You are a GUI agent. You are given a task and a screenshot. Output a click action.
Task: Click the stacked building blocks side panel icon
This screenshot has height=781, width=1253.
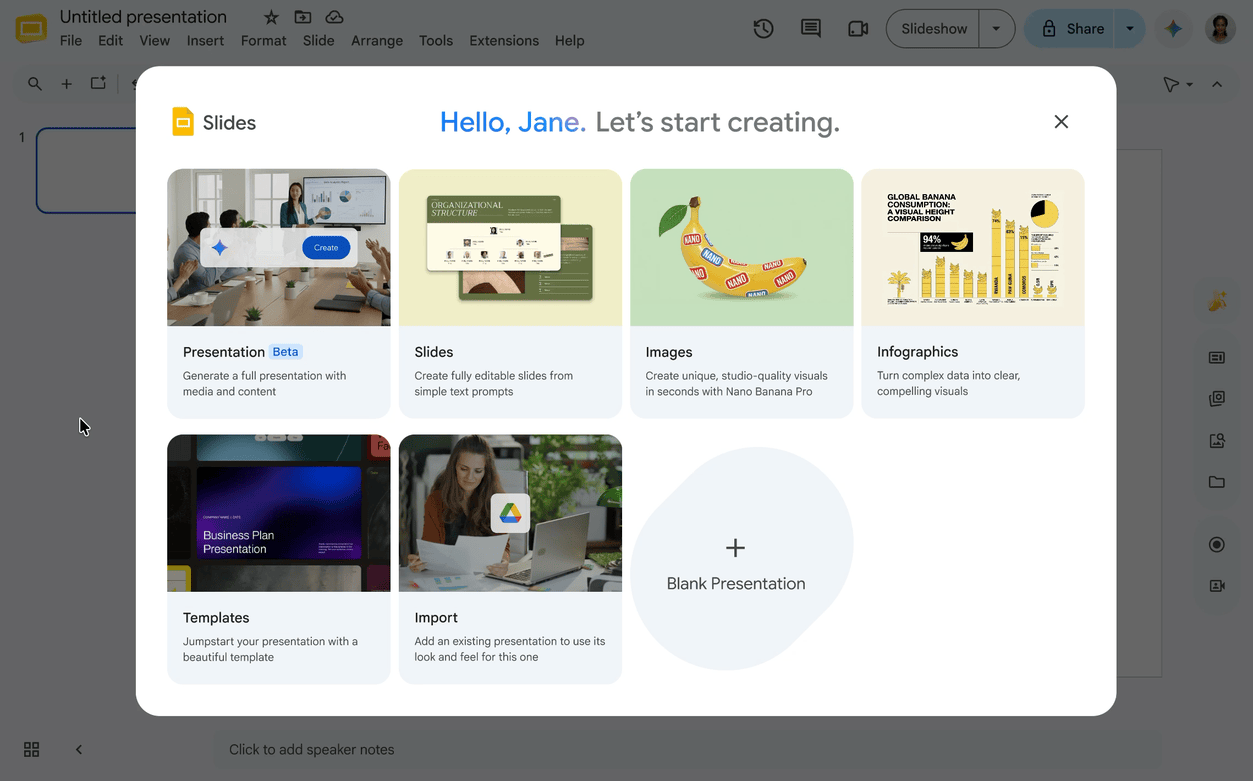(1217, 398)
